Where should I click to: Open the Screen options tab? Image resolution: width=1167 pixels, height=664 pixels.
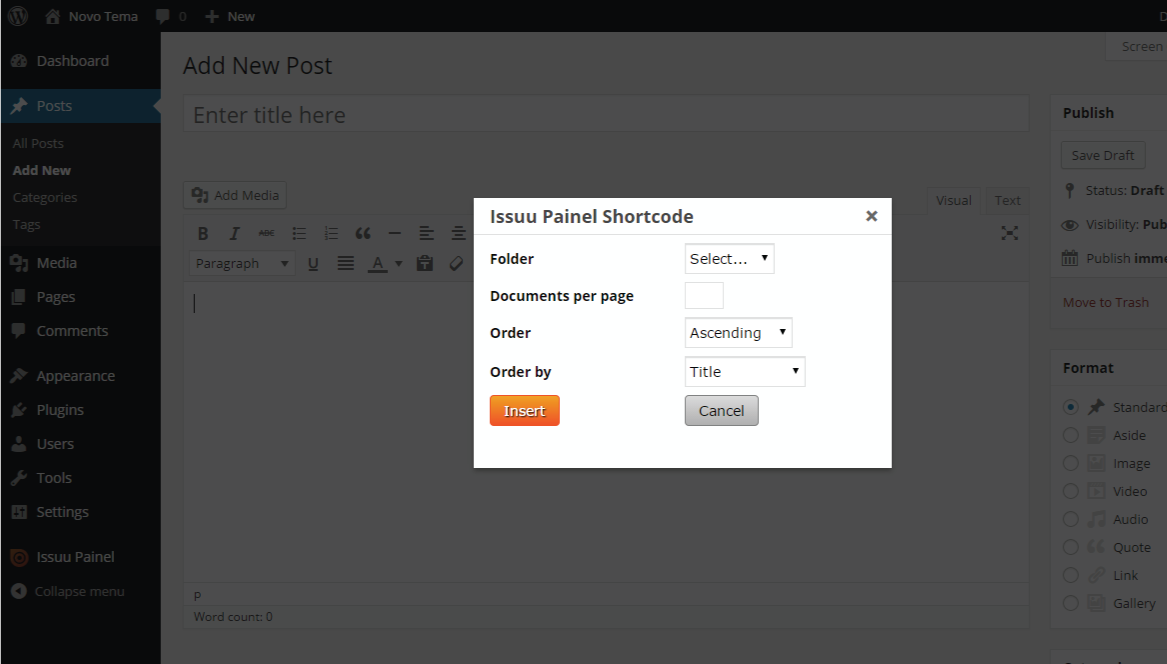click(1137, 46)
